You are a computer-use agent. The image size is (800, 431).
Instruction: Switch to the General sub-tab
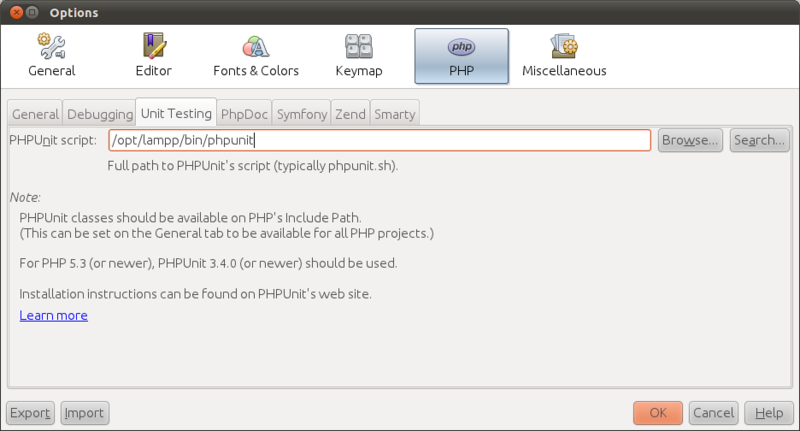(x=35, y=114)
